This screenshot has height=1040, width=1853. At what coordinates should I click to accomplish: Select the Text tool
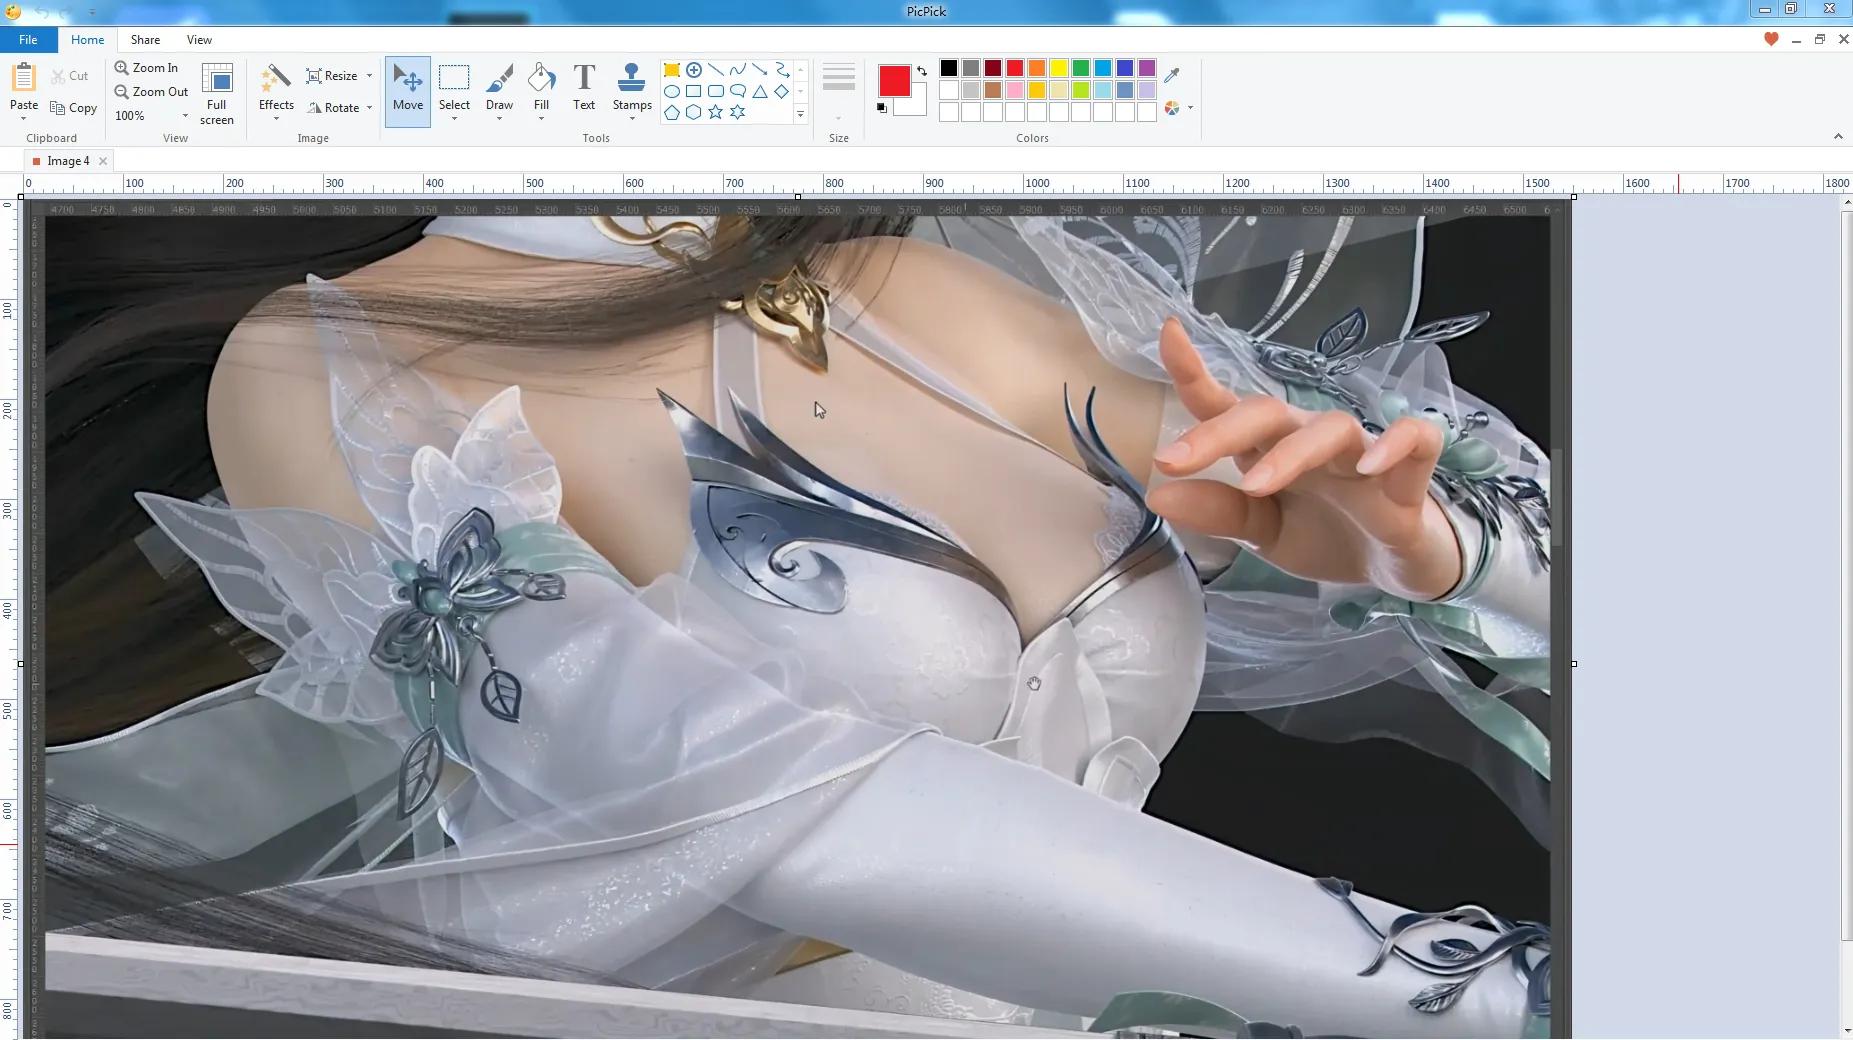(x=584, y=88)
